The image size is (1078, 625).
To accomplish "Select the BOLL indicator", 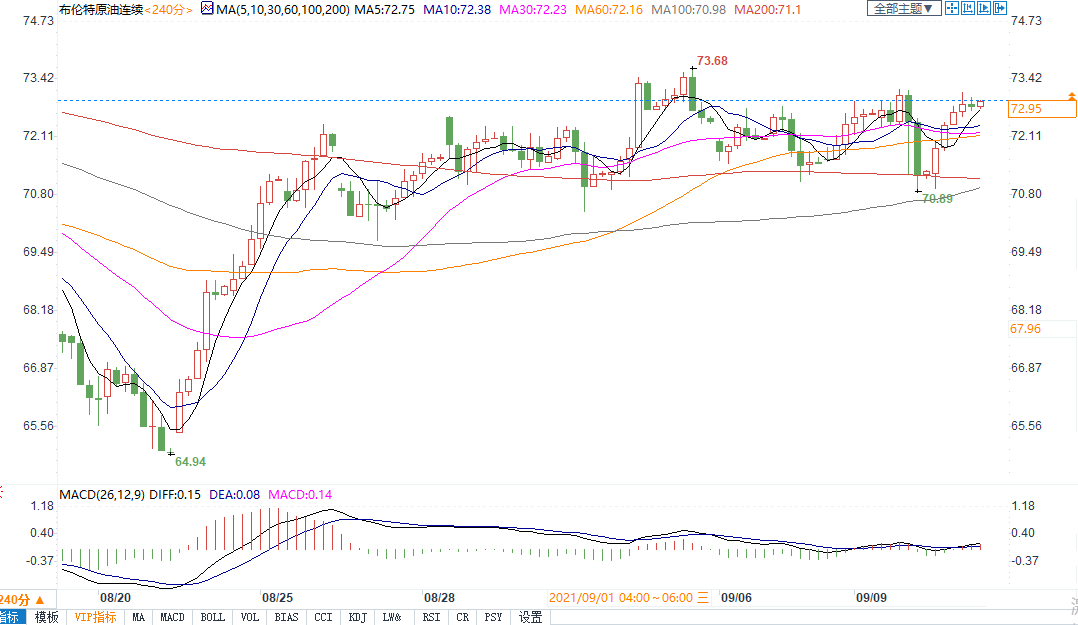I will (x=212, y=617).
